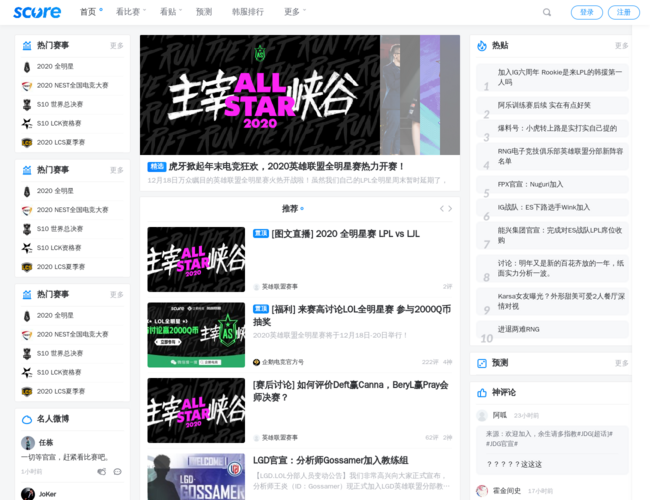The image size is (650, 500).
Task: Go to next 推荐 page arrow
Action: point(450,209)
